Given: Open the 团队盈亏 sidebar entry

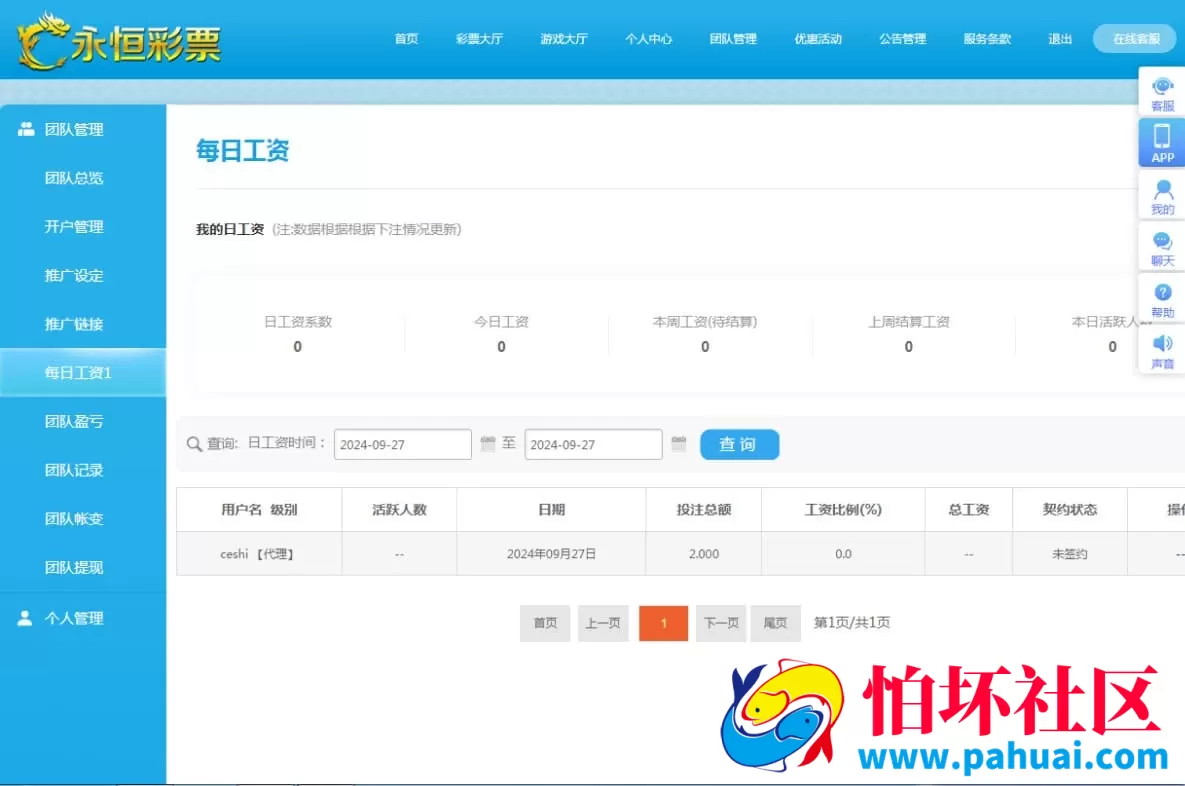Looking at the screenshot, I should (x=83, y=421).
